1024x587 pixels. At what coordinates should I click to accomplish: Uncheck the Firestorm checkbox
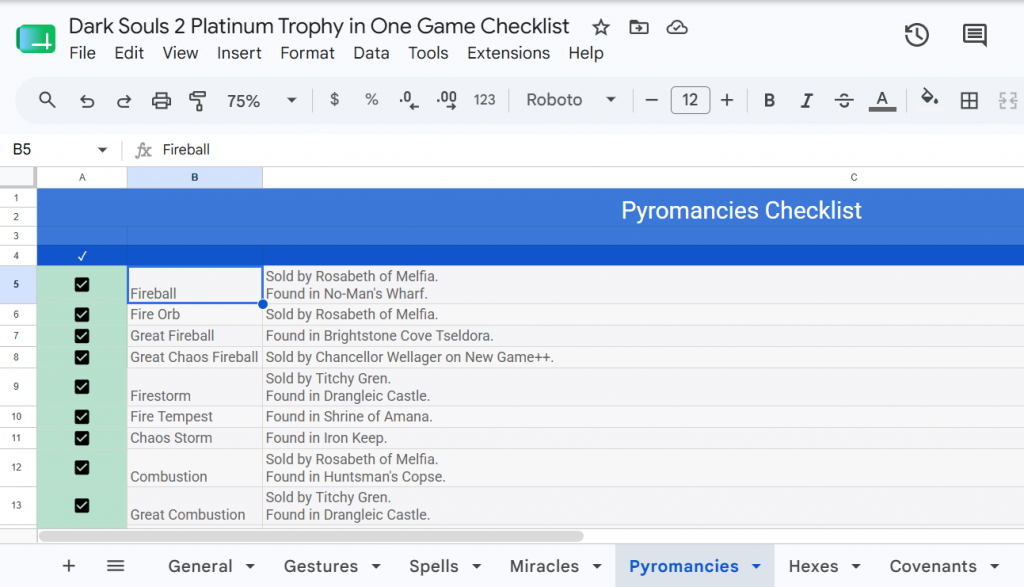(x=82, y=387)
